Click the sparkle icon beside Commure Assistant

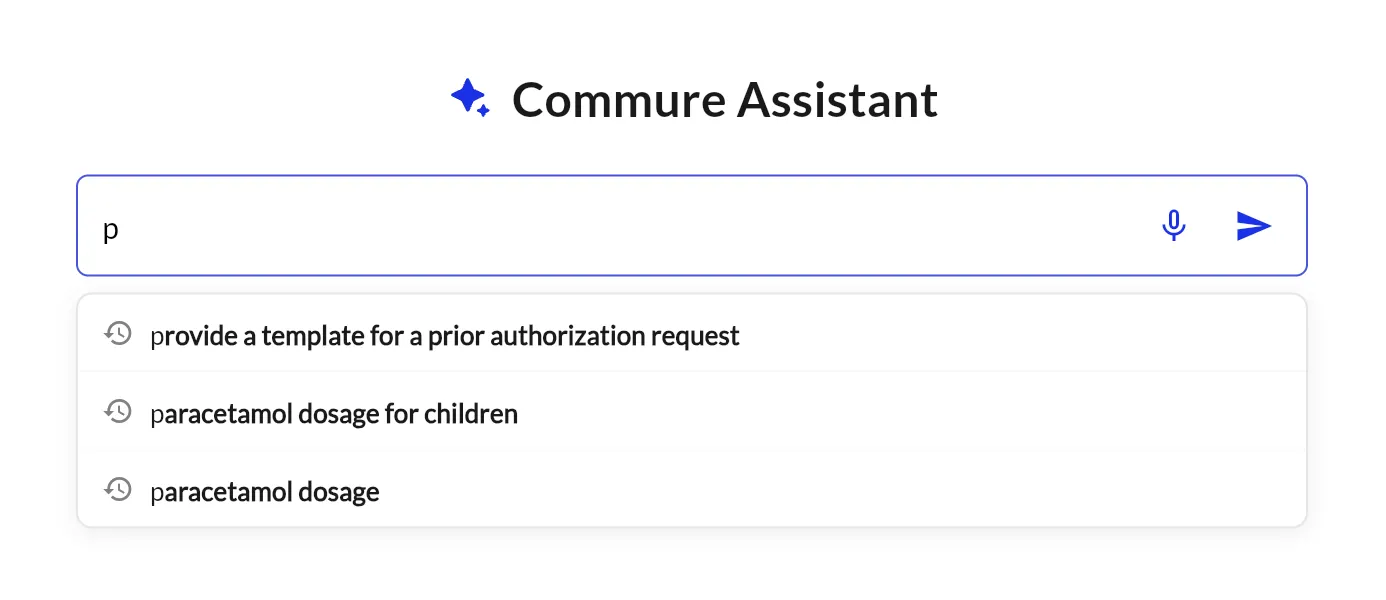470,97
